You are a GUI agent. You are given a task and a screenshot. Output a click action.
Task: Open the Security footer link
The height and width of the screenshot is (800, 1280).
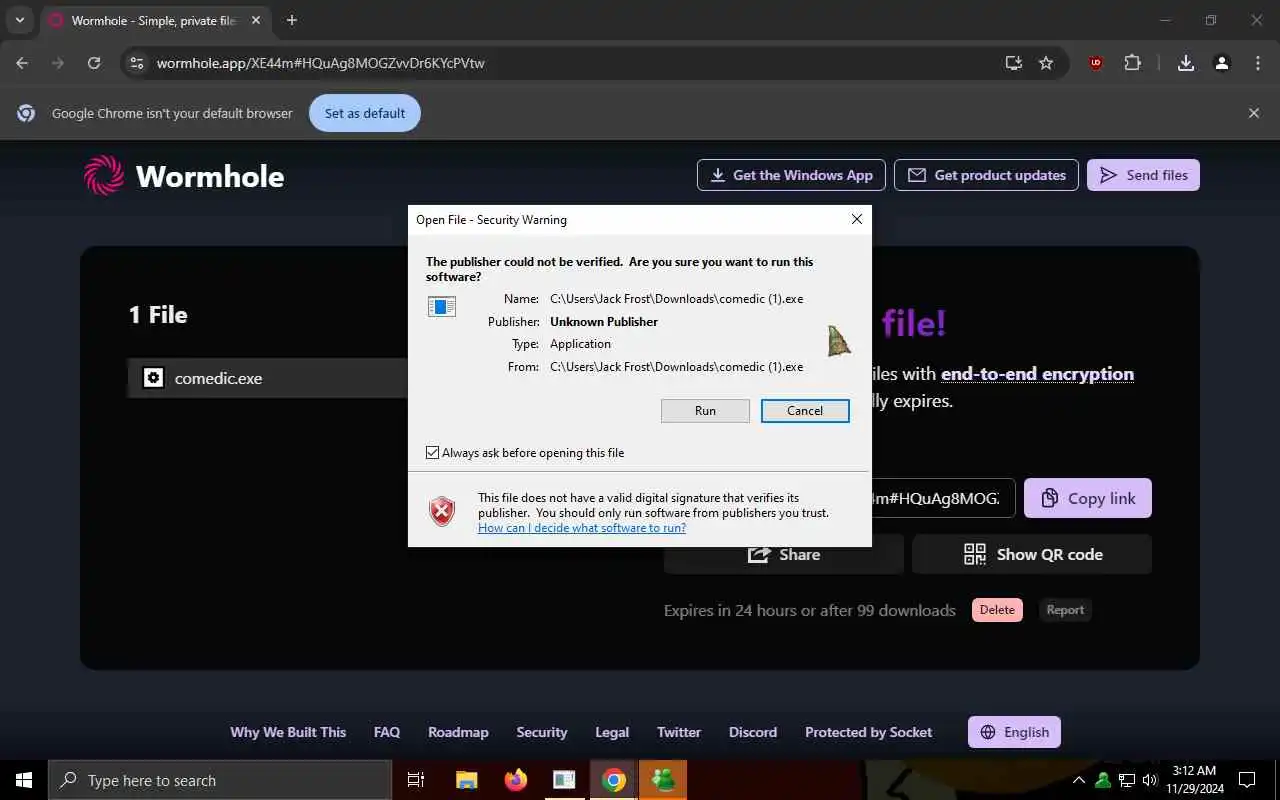[x=542, y=732]
